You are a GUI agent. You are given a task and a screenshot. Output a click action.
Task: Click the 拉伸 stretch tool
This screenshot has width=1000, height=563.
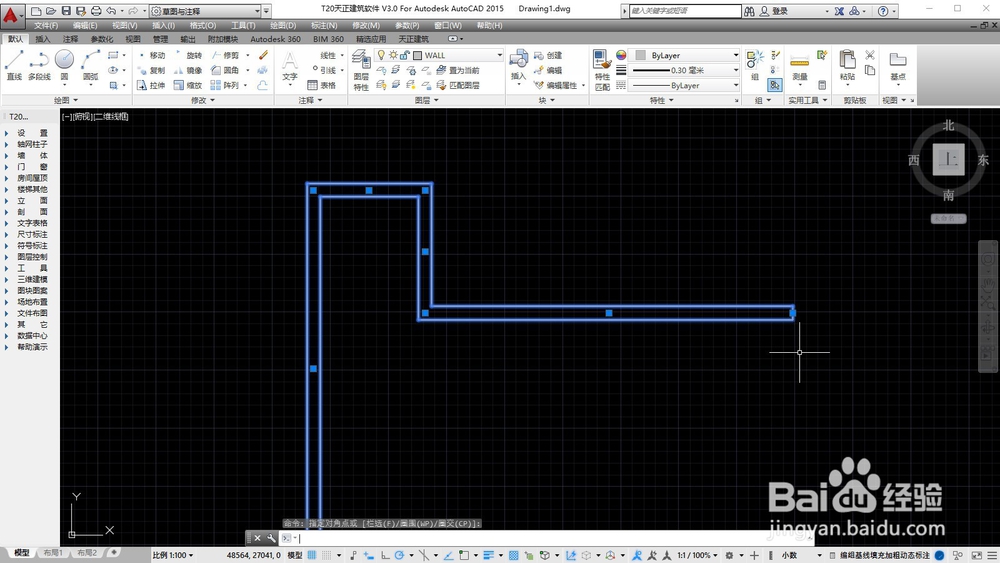click(x=151, y=85)
